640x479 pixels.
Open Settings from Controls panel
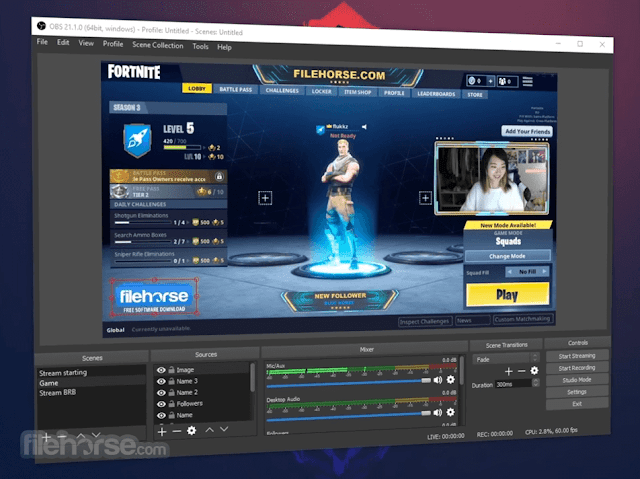577,392
